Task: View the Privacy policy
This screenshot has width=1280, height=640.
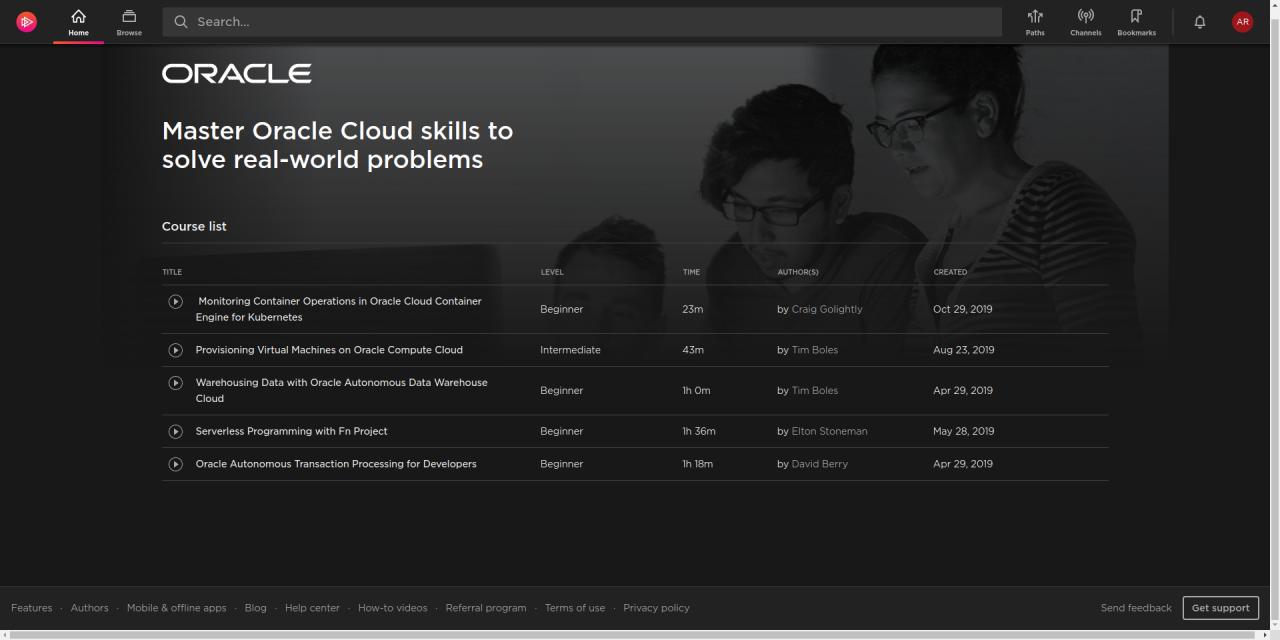Action: pos(656,607)
